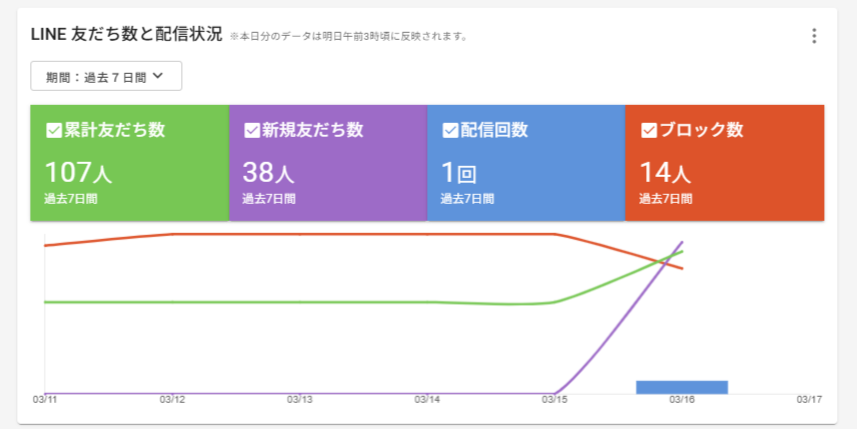Open the three-dot more options menu

[x=814, y=36]
